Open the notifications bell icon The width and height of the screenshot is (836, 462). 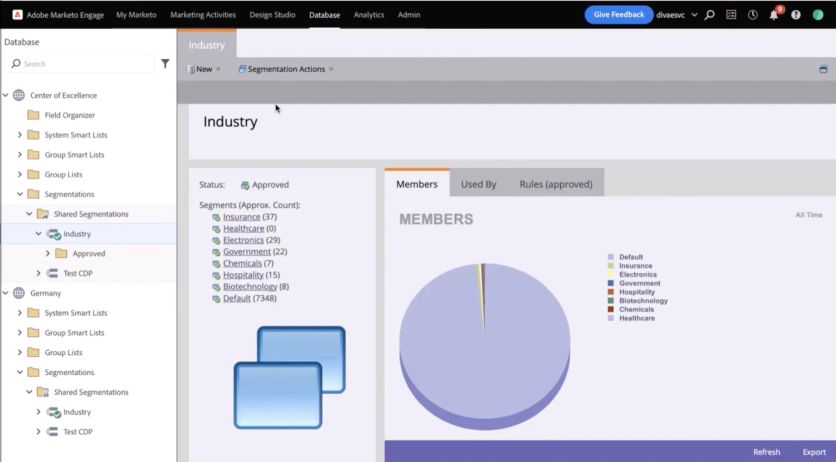[x=774, y=15]
